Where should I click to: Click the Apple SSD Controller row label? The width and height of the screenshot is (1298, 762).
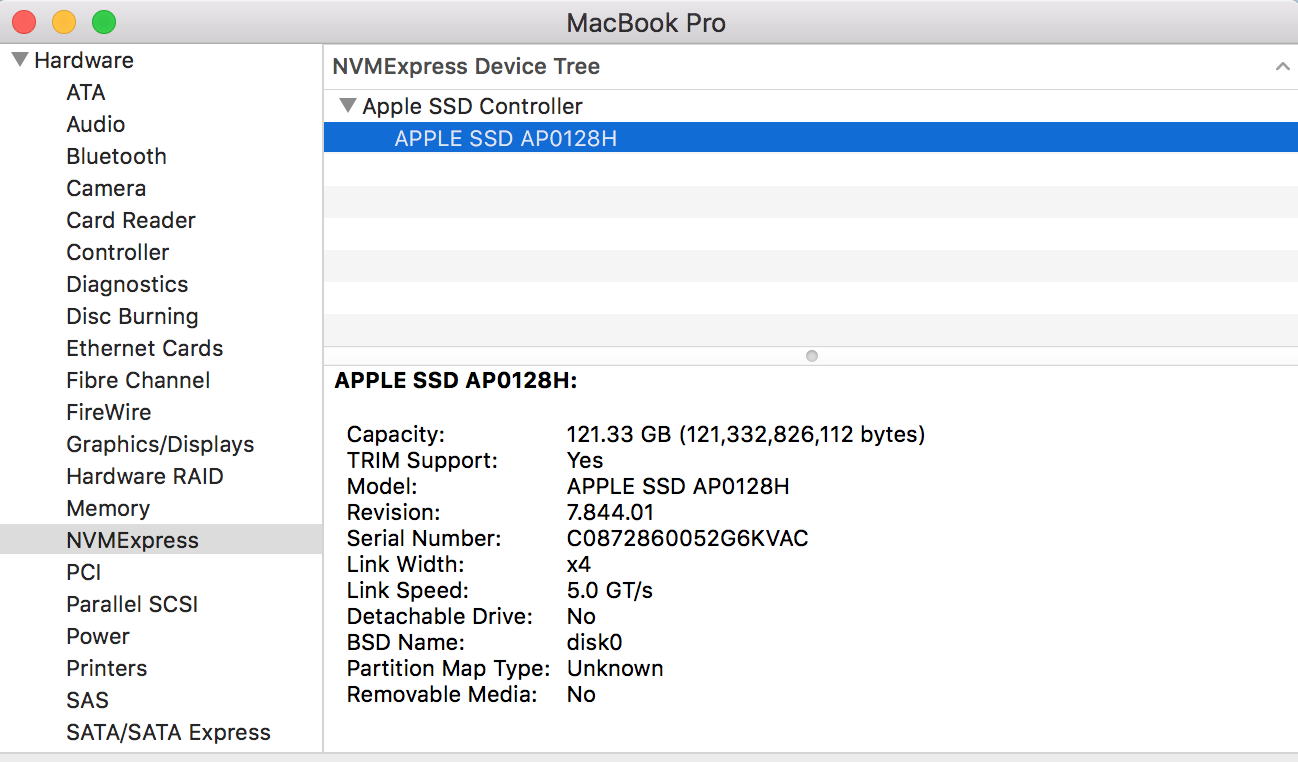[x=472, y=106]
